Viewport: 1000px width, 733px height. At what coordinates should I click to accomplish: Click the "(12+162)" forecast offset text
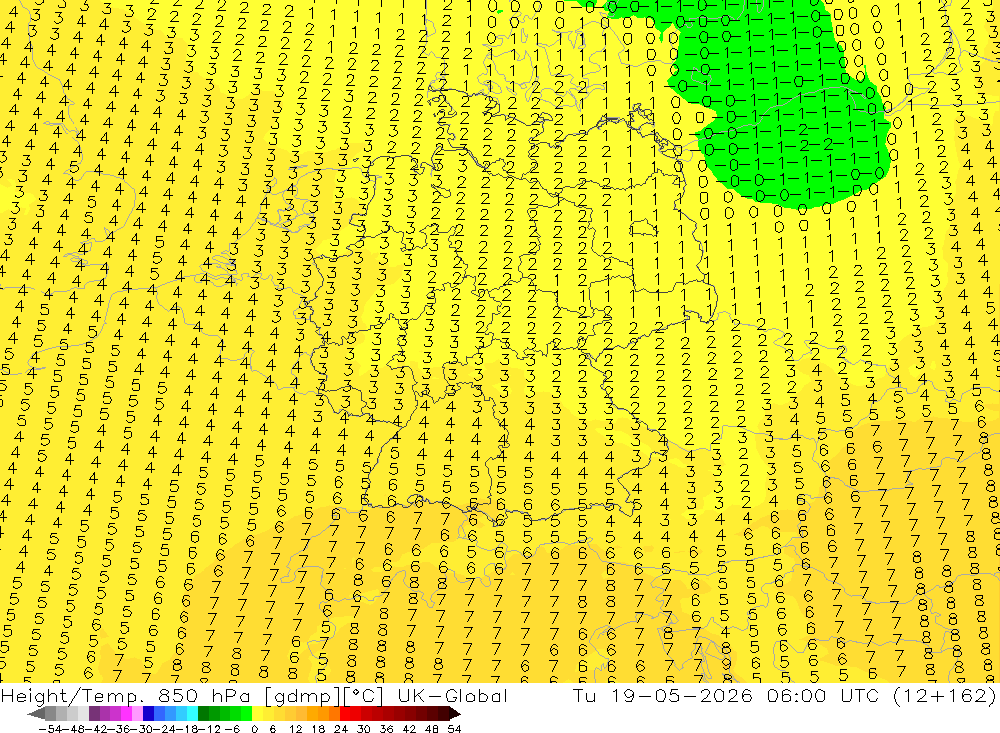click(x=943, y=696)
